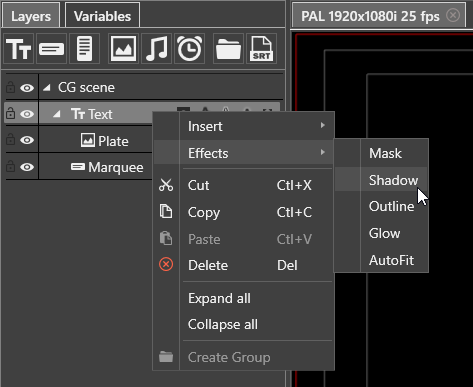Collapse the CG scene tree node
473x387 pixels.
click(x=47, y=88)
